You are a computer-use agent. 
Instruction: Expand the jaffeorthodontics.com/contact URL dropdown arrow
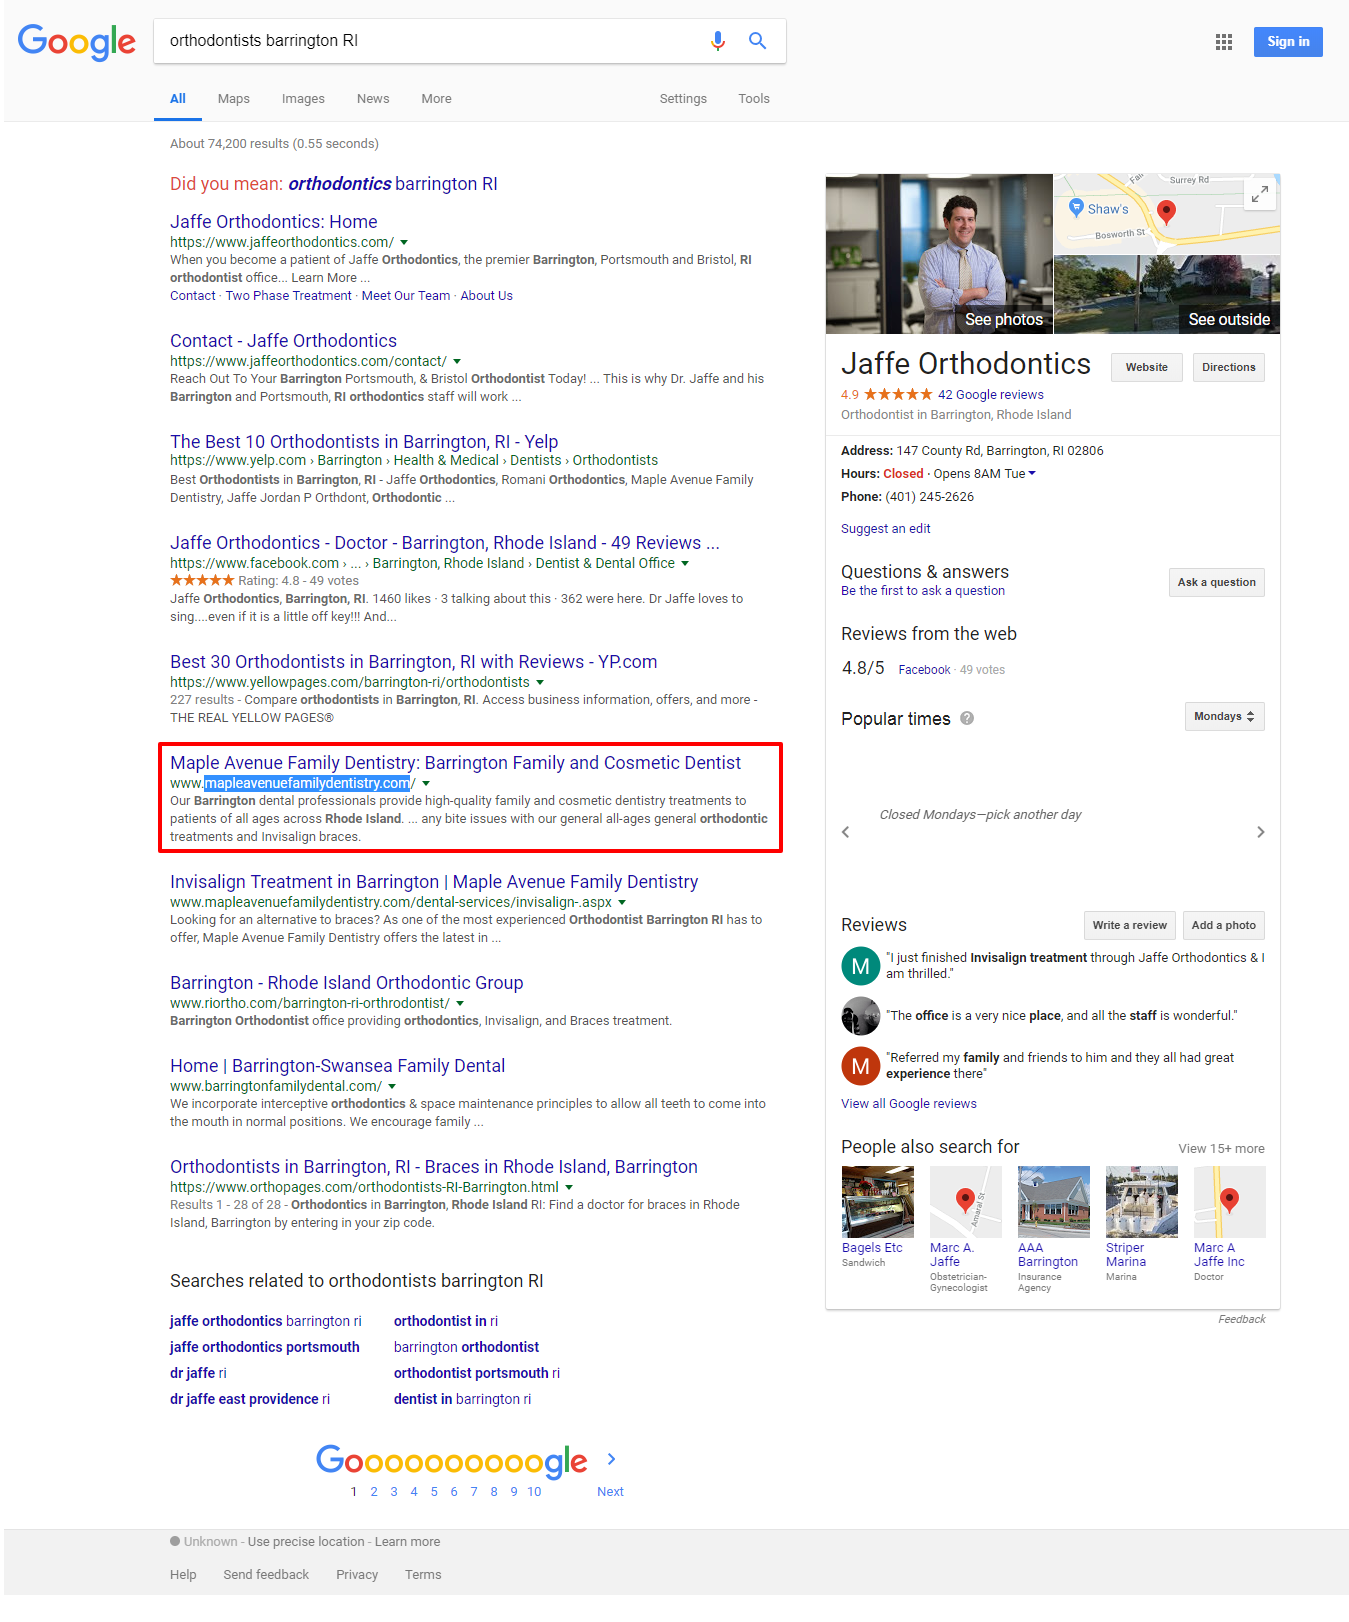(457, 362)
